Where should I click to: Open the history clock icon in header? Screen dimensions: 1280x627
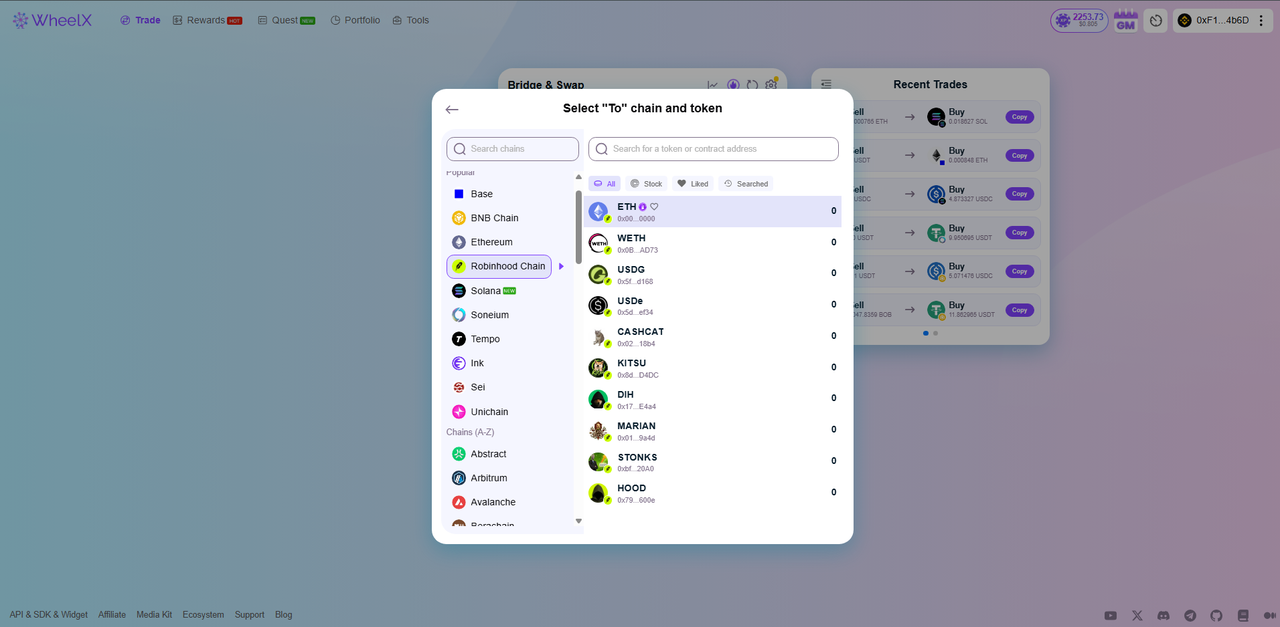point(1155,20)
